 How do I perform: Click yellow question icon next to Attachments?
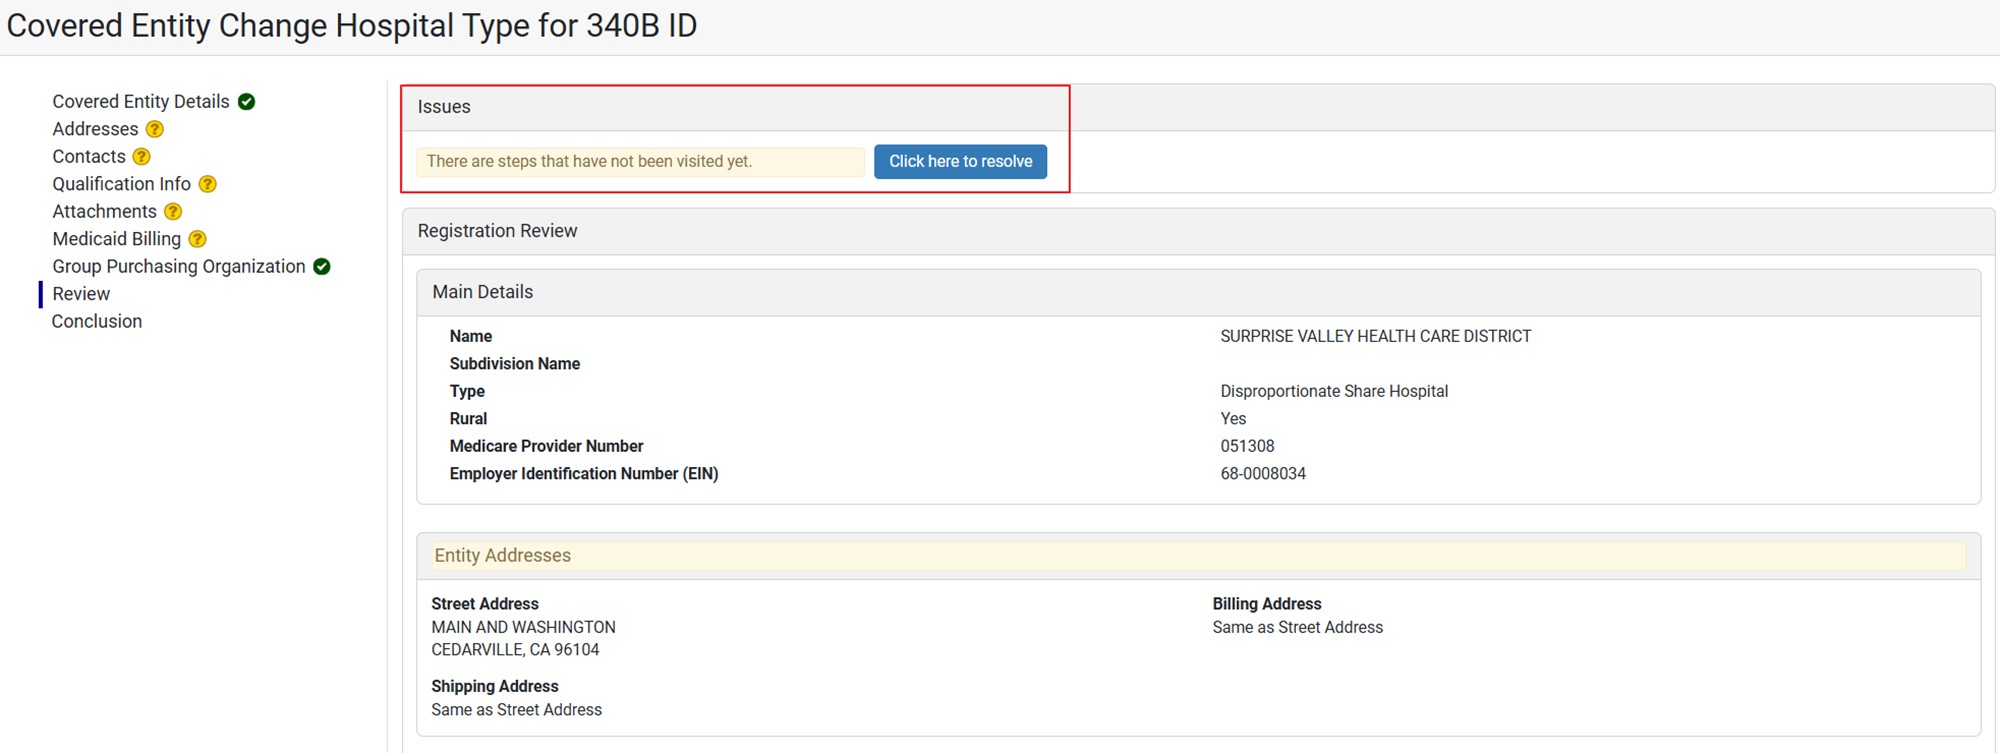pos(173,212)
